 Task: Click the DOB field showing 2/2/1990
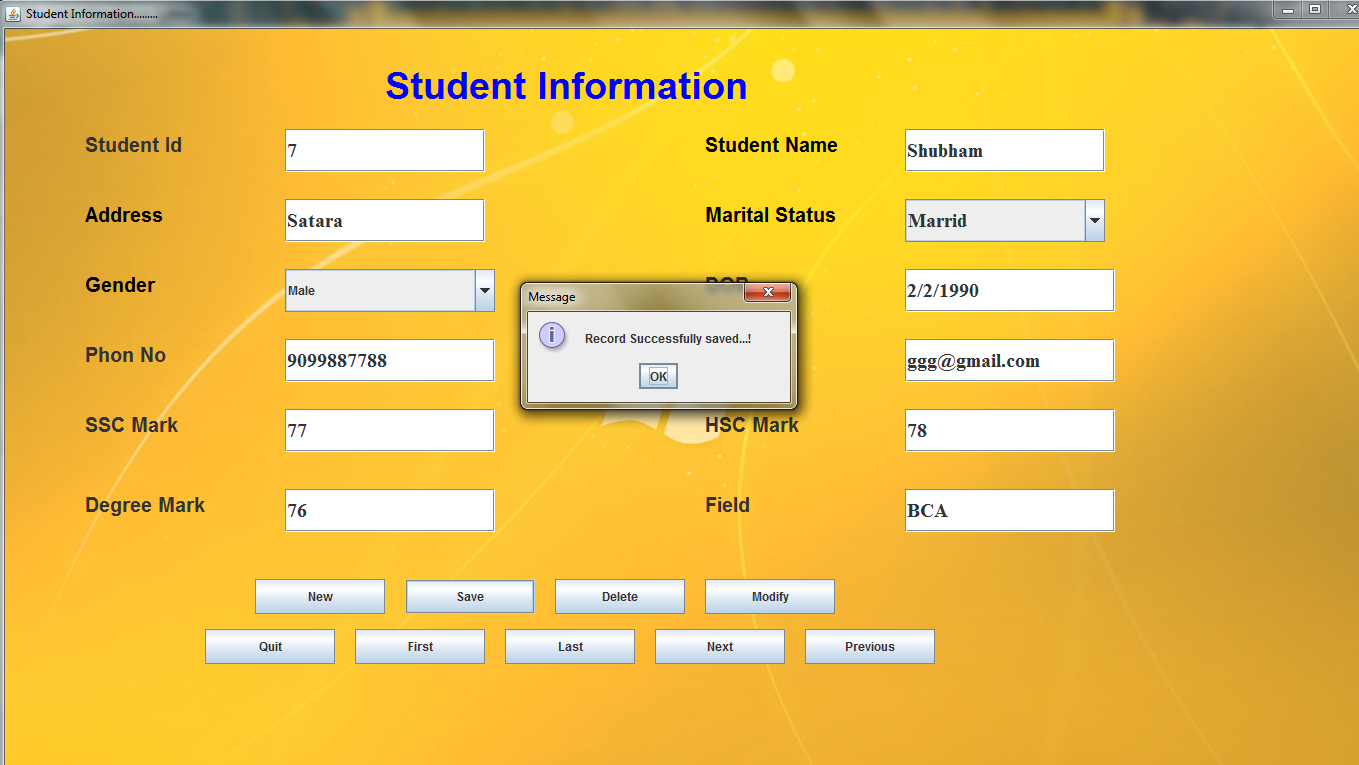[x=1010, y=290]
